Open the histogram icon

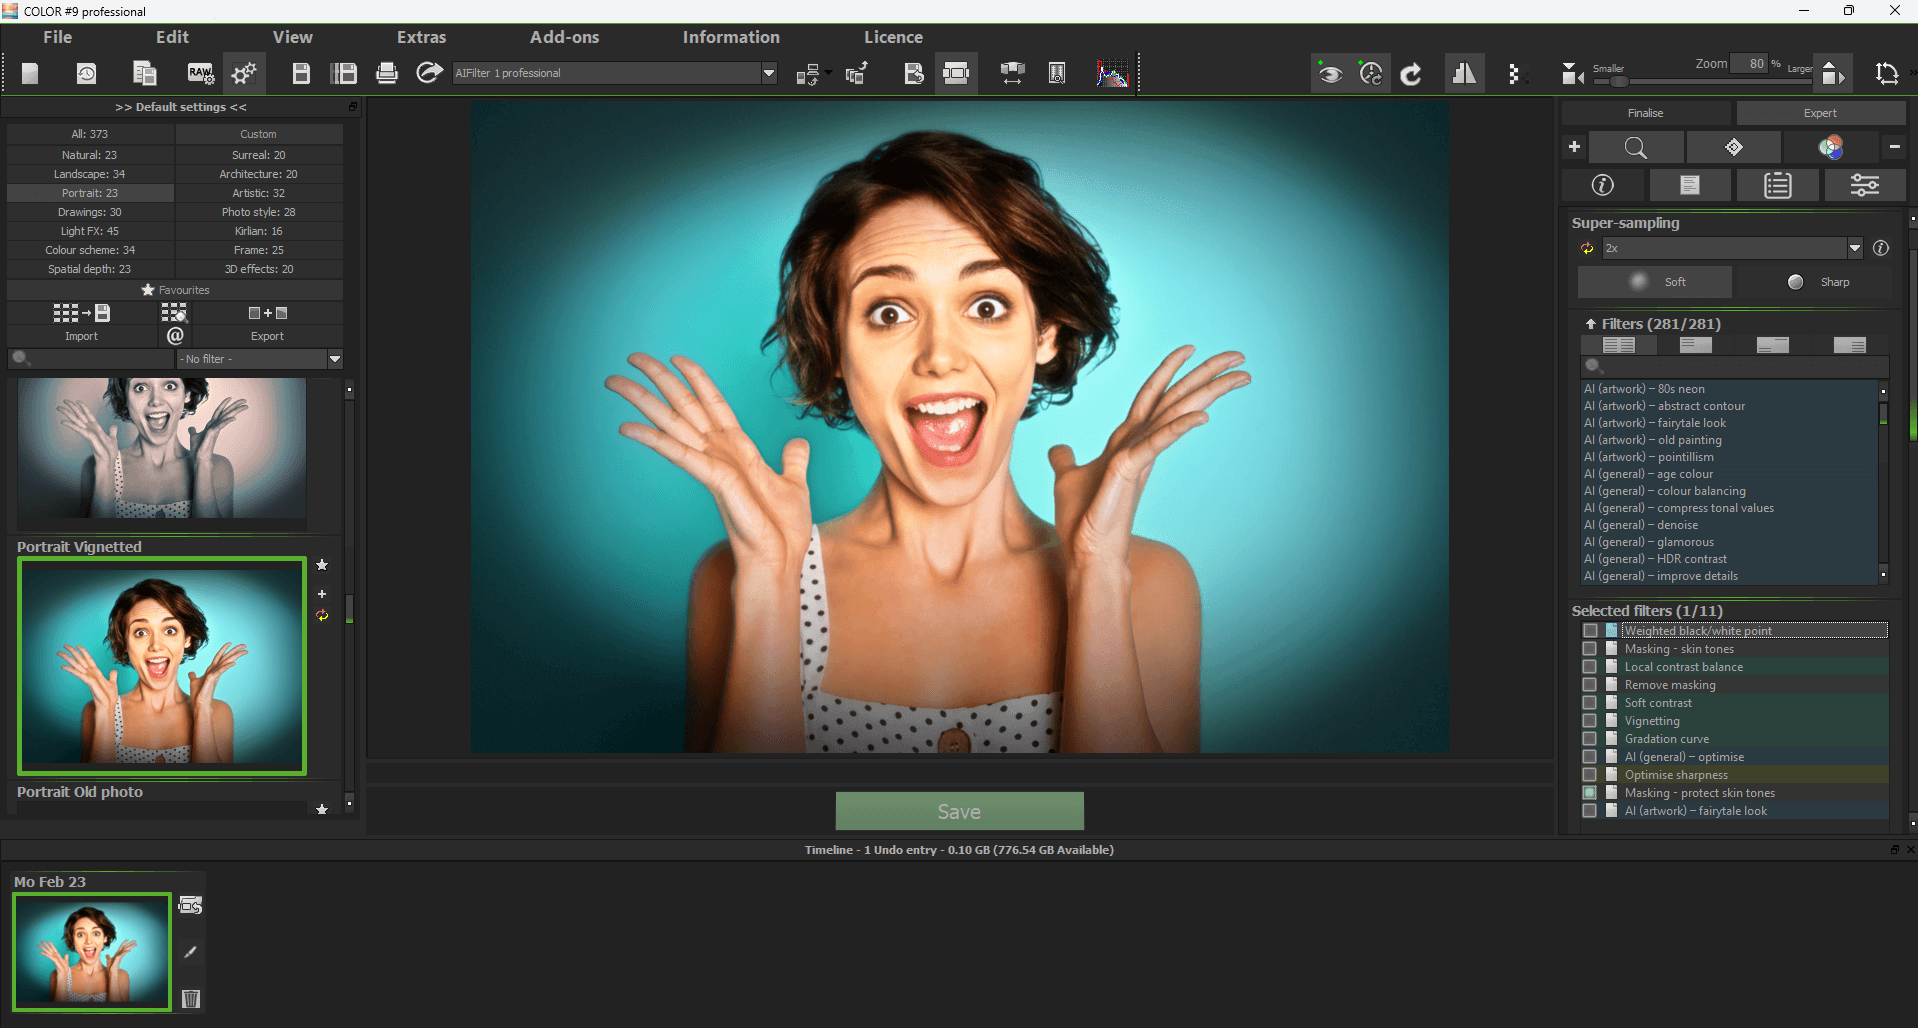pyautogui.click(x=1112, y=73)
